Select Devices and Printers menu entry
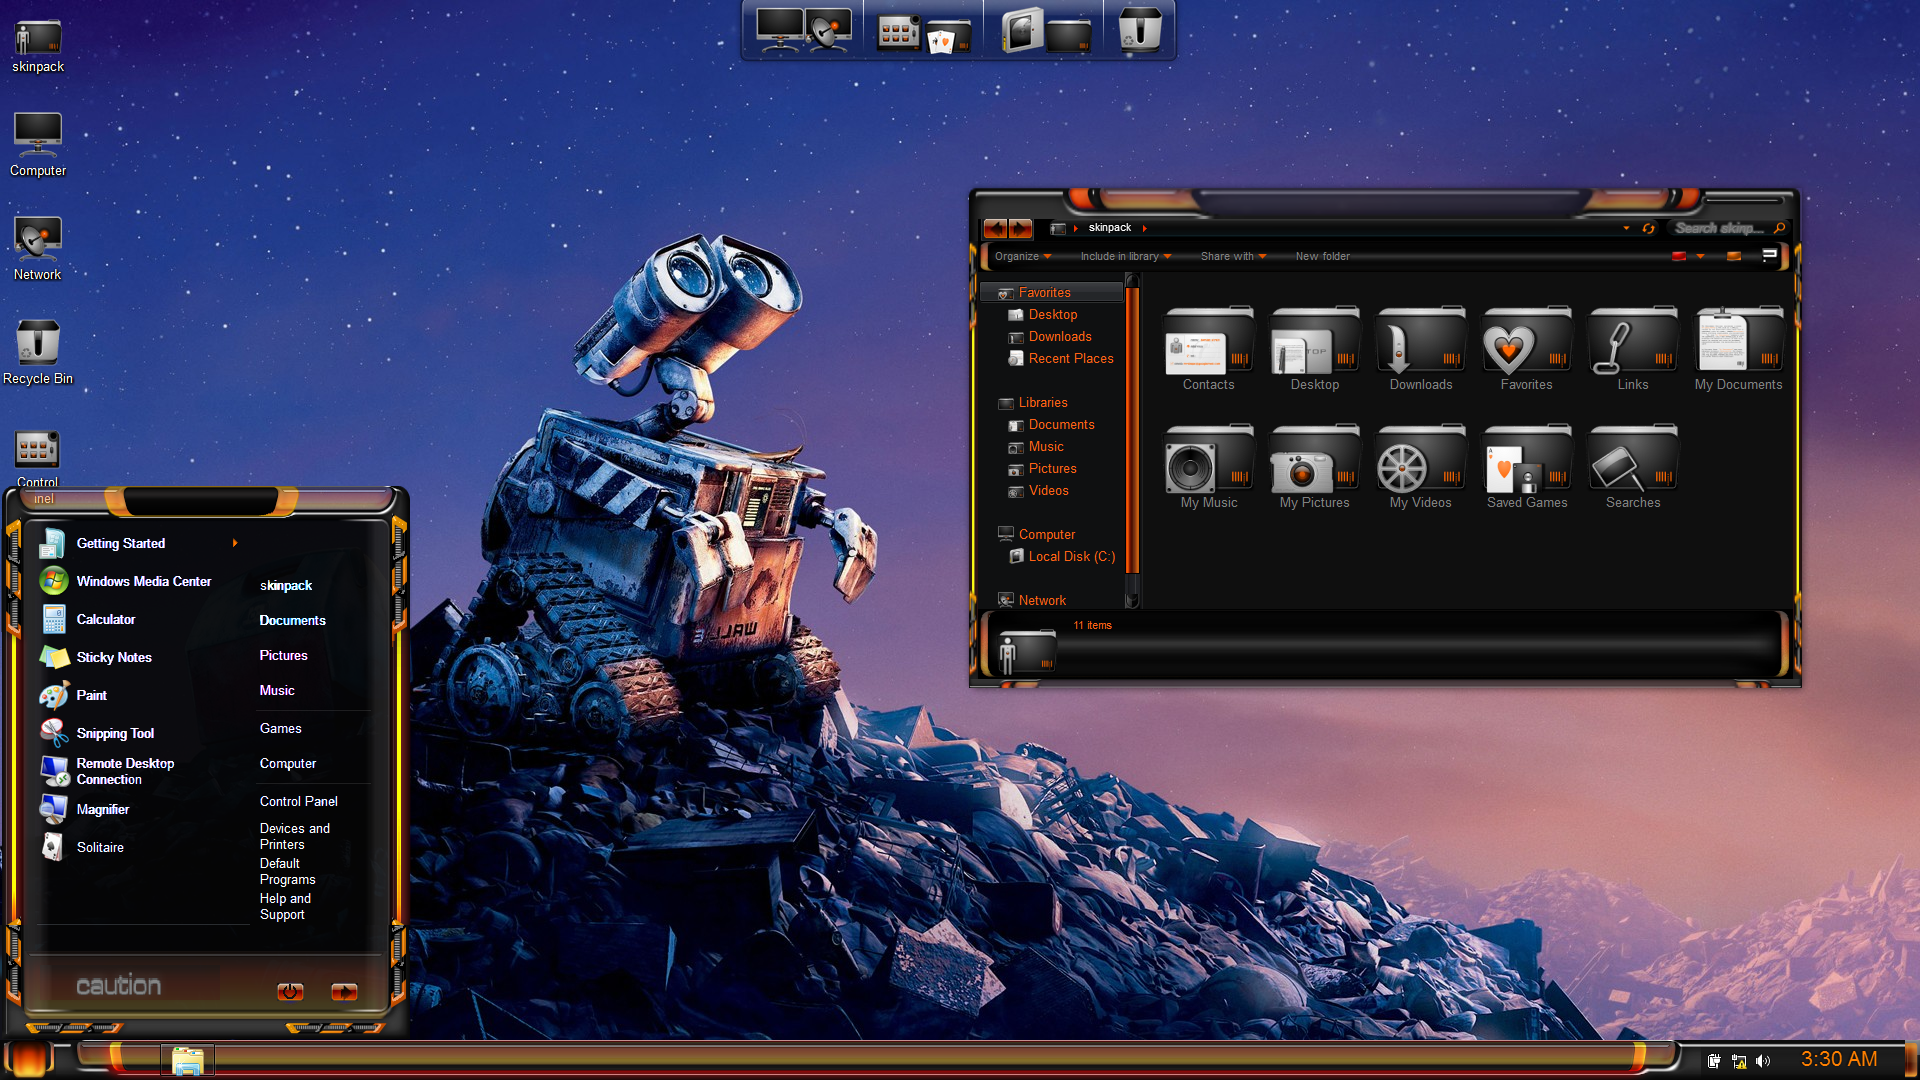This screenshot has width=1920, height=1080. (x=295, y=836)
